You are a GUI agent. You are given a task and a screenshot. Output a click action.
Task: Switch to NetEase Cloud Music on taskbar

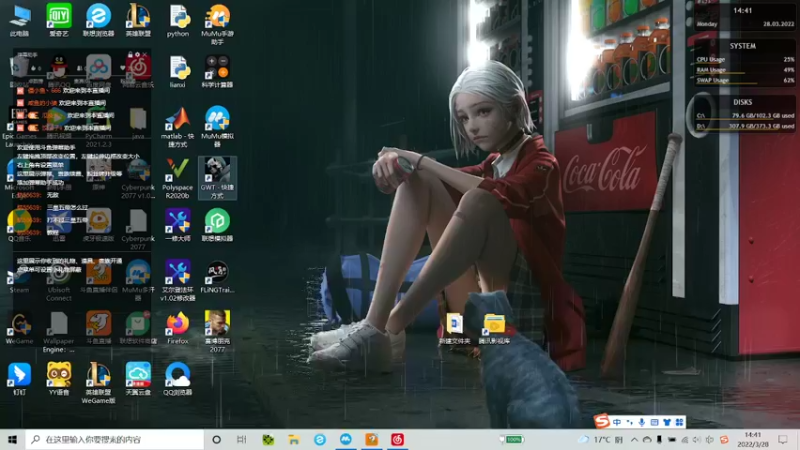(x=397, y=439)
